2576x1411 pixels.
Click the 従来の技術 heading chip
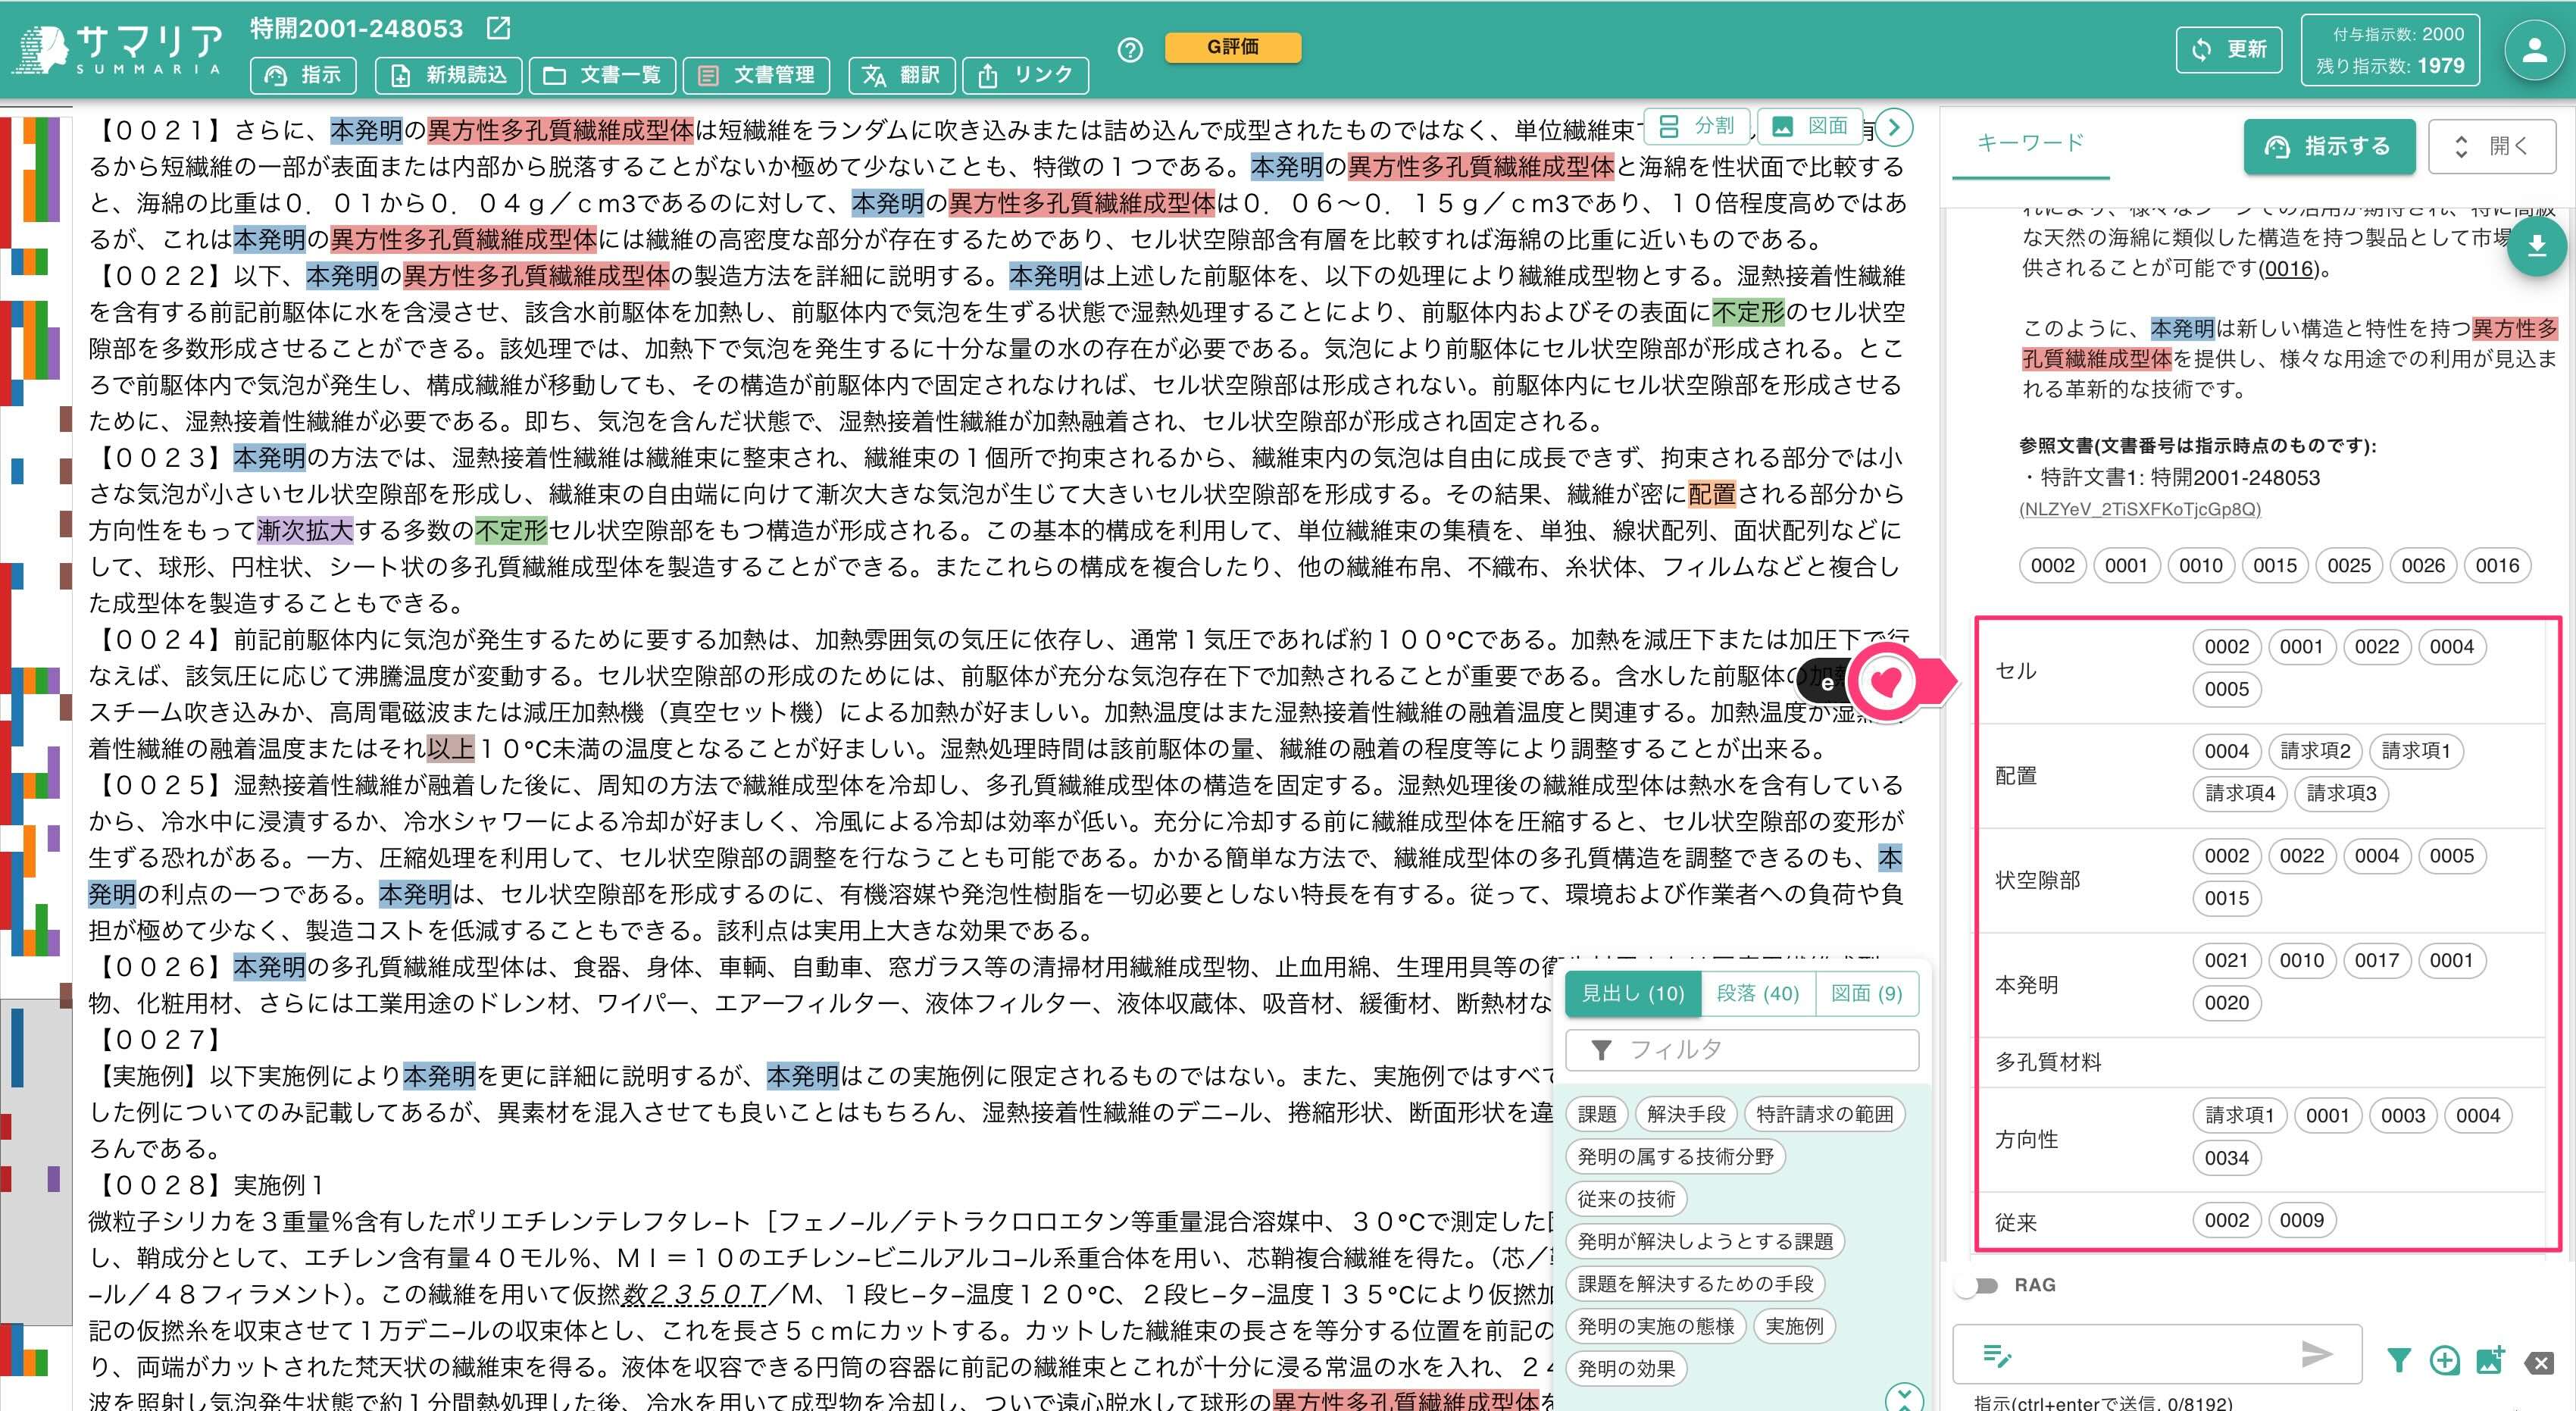point(1626,1199)
